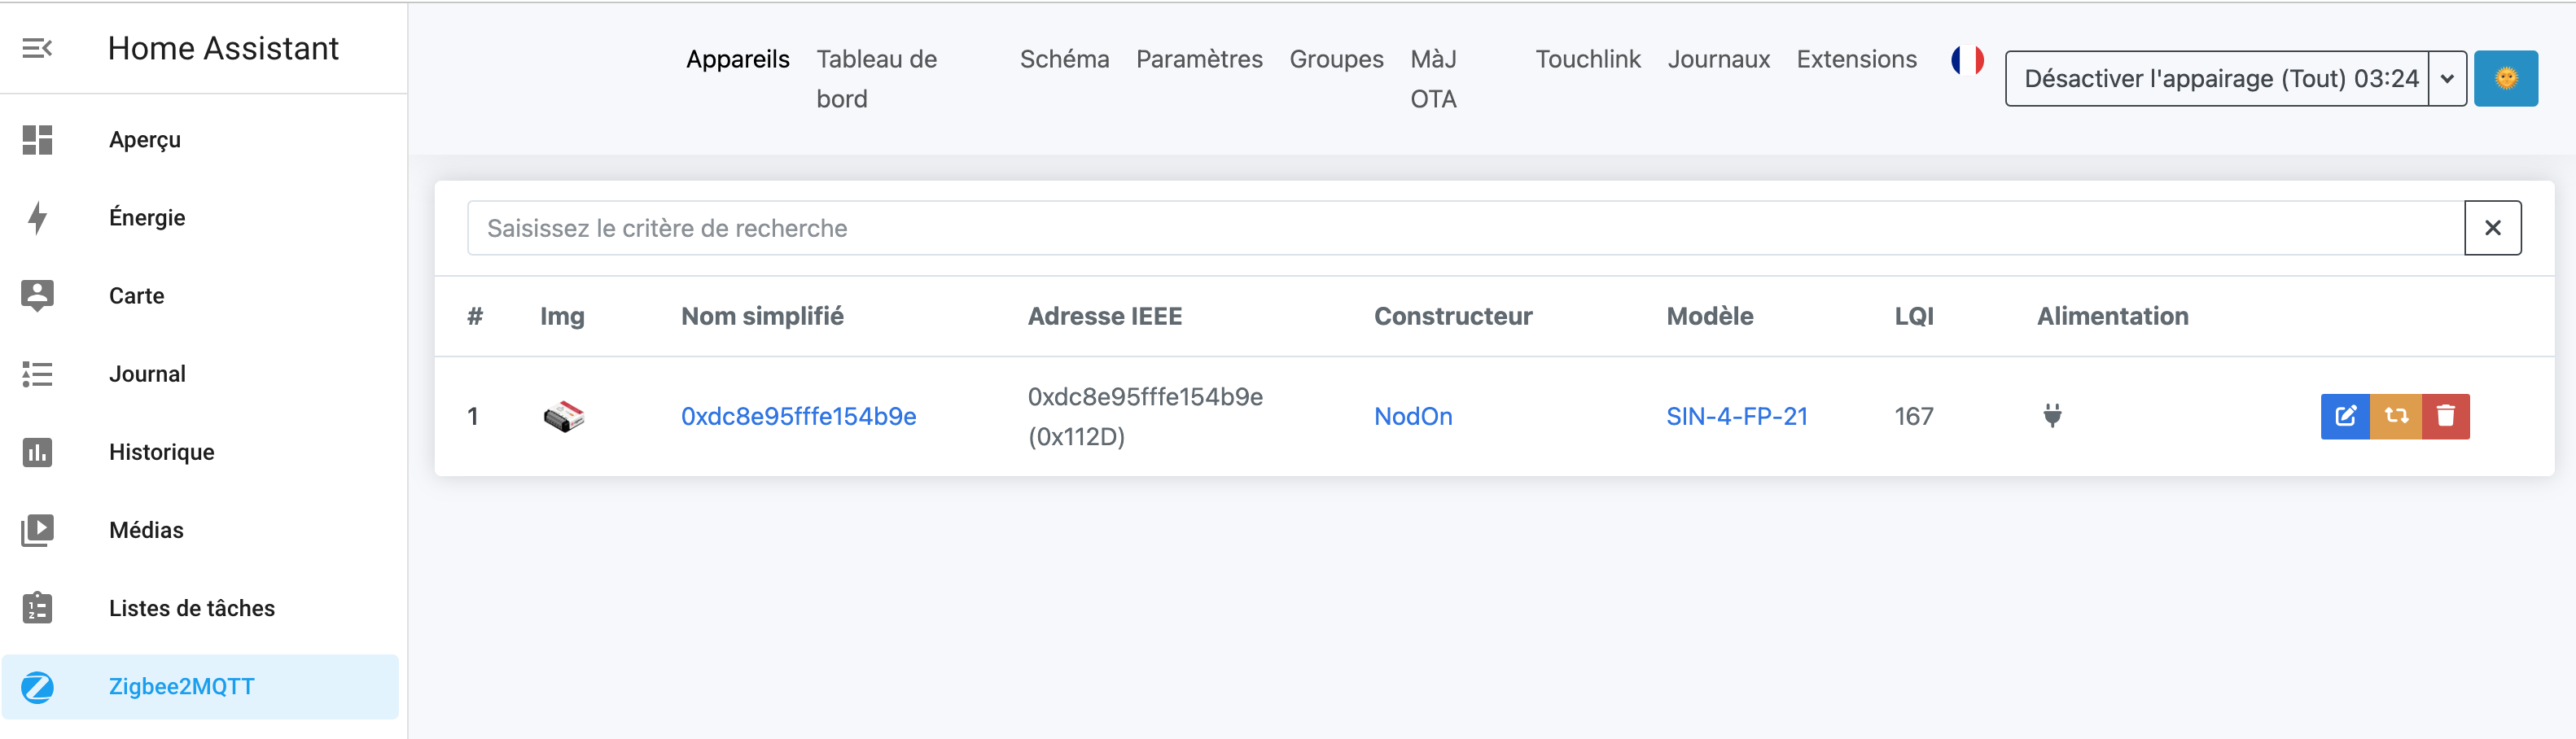Click the Img column header

click(562, 316)
